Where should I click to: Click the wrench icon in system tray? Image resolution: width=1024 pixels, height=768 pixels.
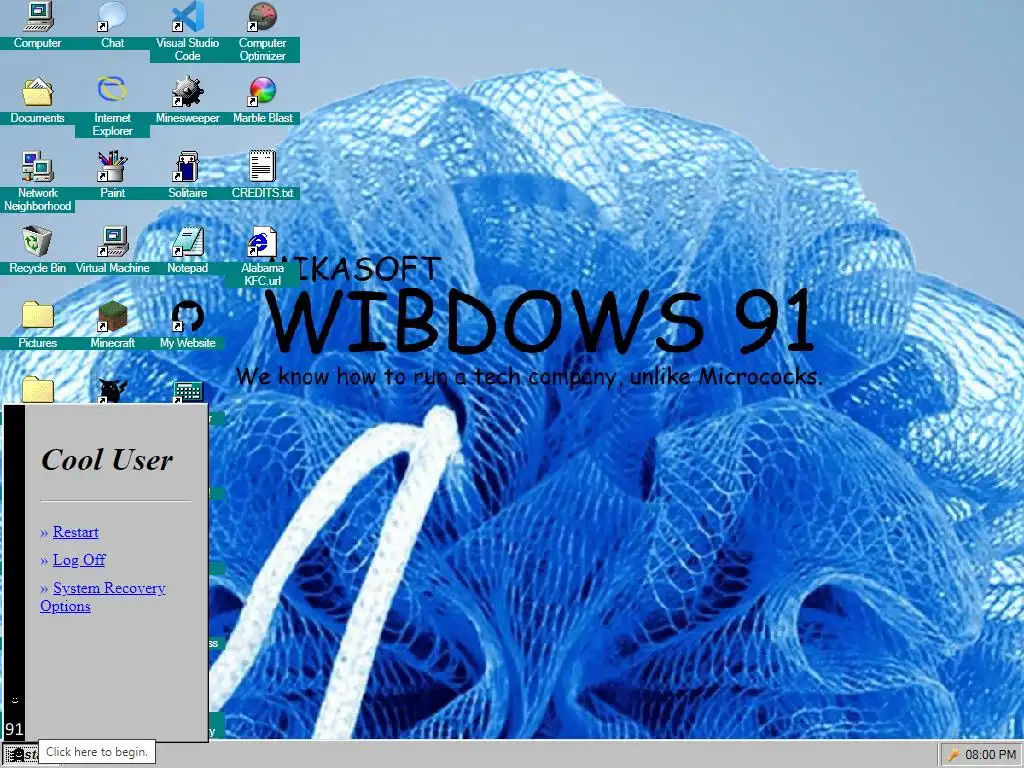[953, 755]
